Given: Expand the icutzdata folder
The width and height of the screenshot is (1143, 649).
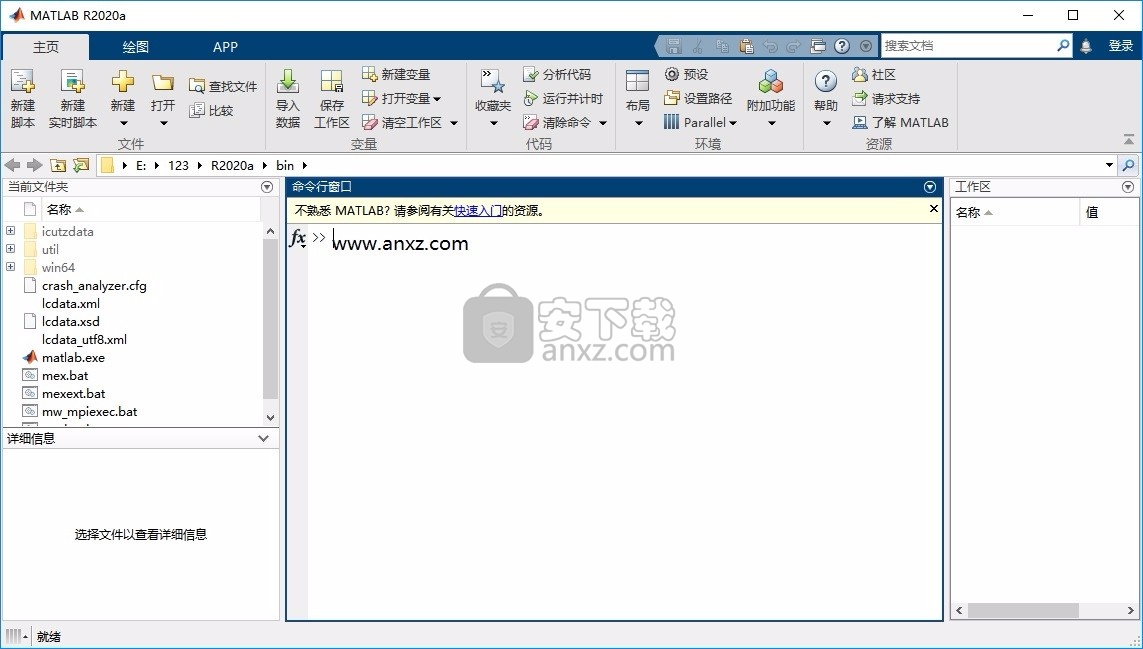Looking at the screenshot, I should (11, 231).
